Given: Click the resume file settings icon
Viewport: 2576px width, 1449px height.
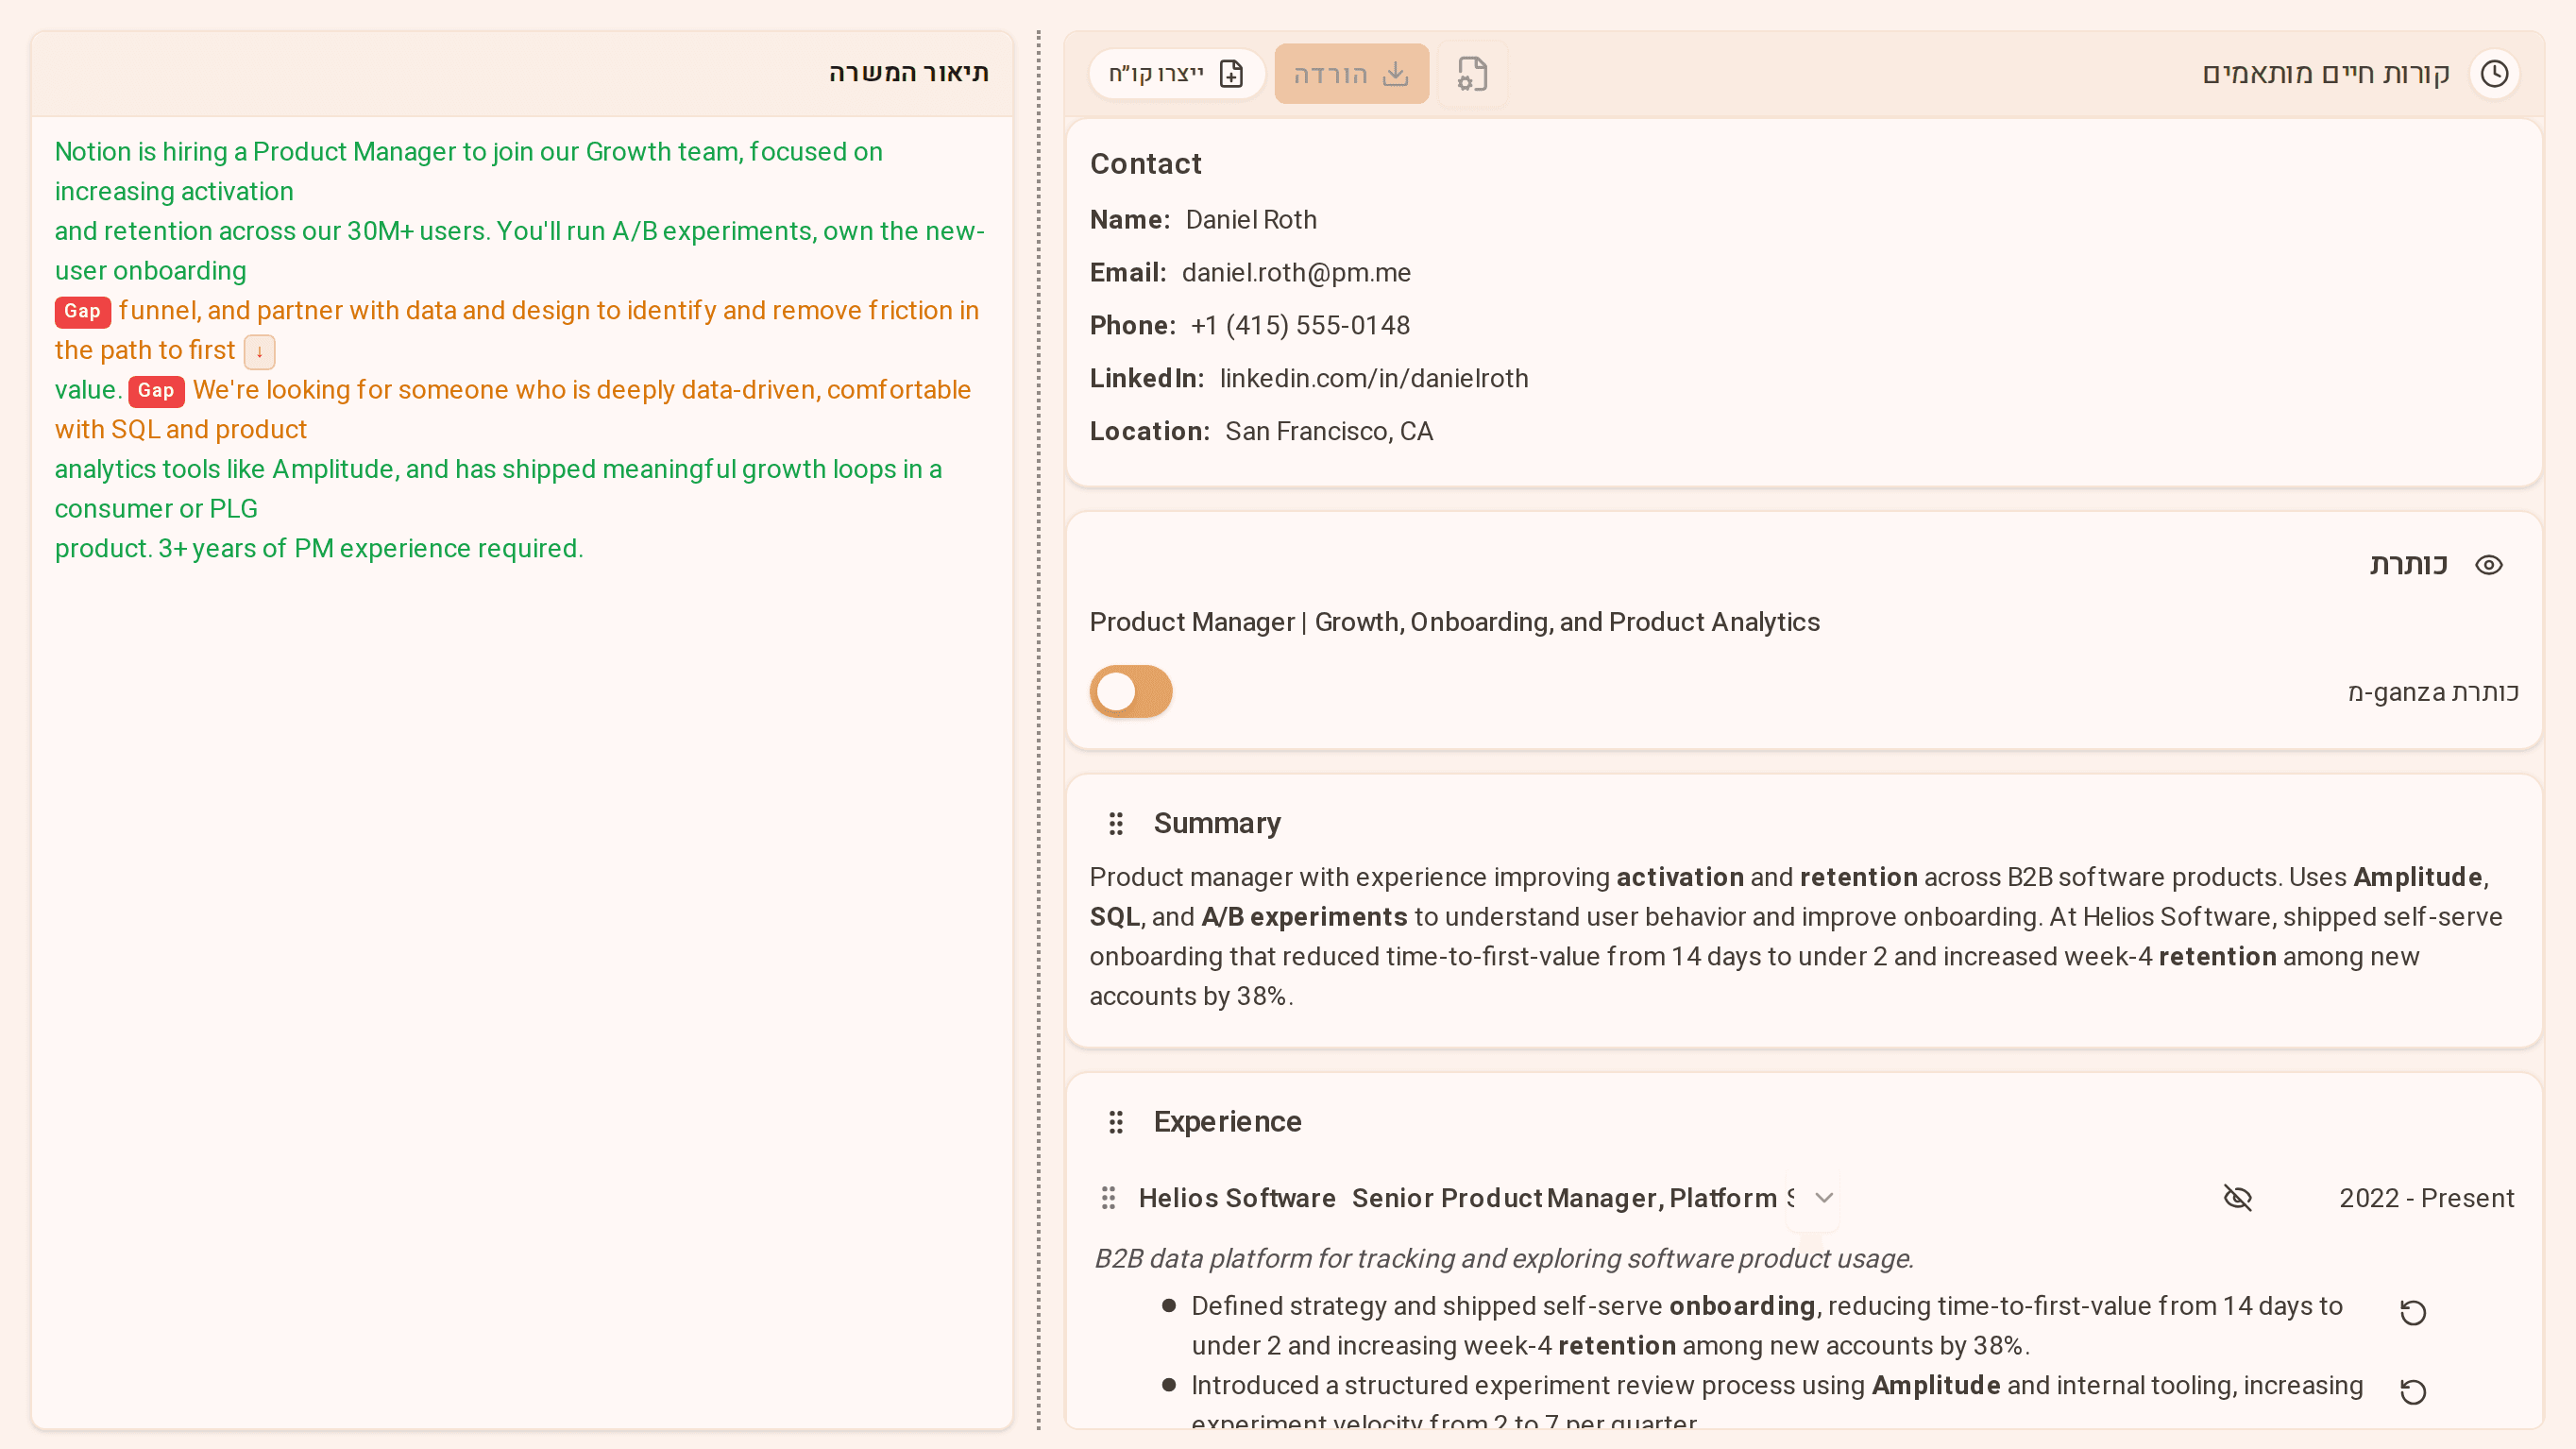Looking at the screenshot, I should point(1472,74).
